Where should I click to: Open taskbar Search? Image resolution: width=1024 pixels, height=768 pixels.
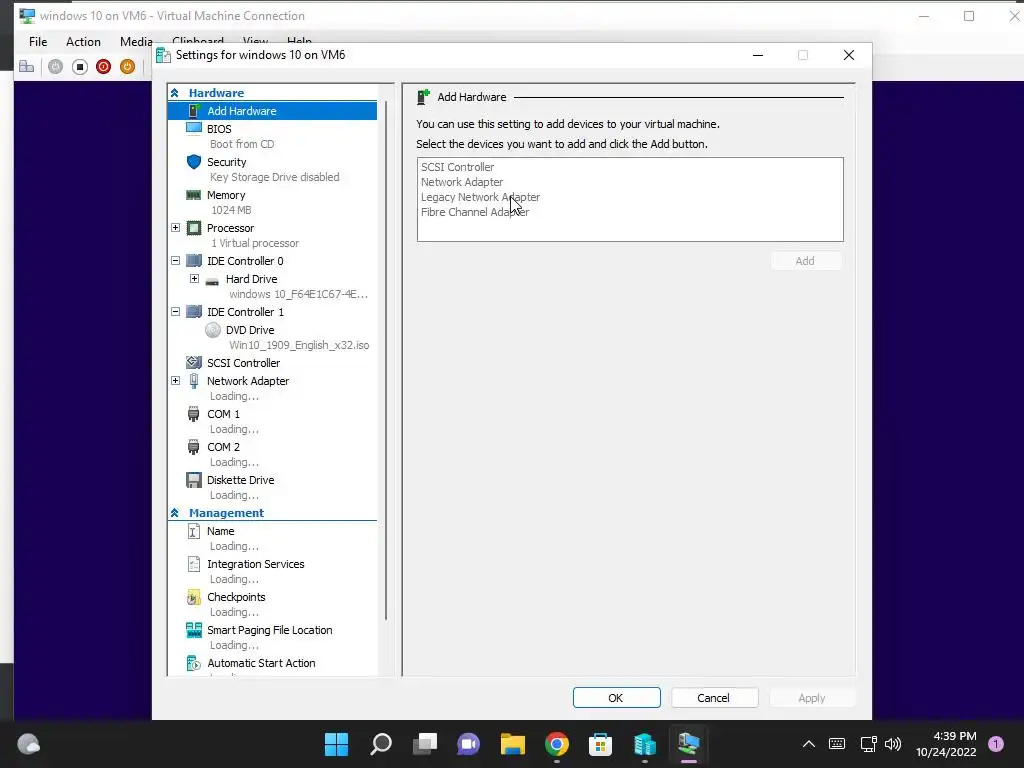coord(381,744)
